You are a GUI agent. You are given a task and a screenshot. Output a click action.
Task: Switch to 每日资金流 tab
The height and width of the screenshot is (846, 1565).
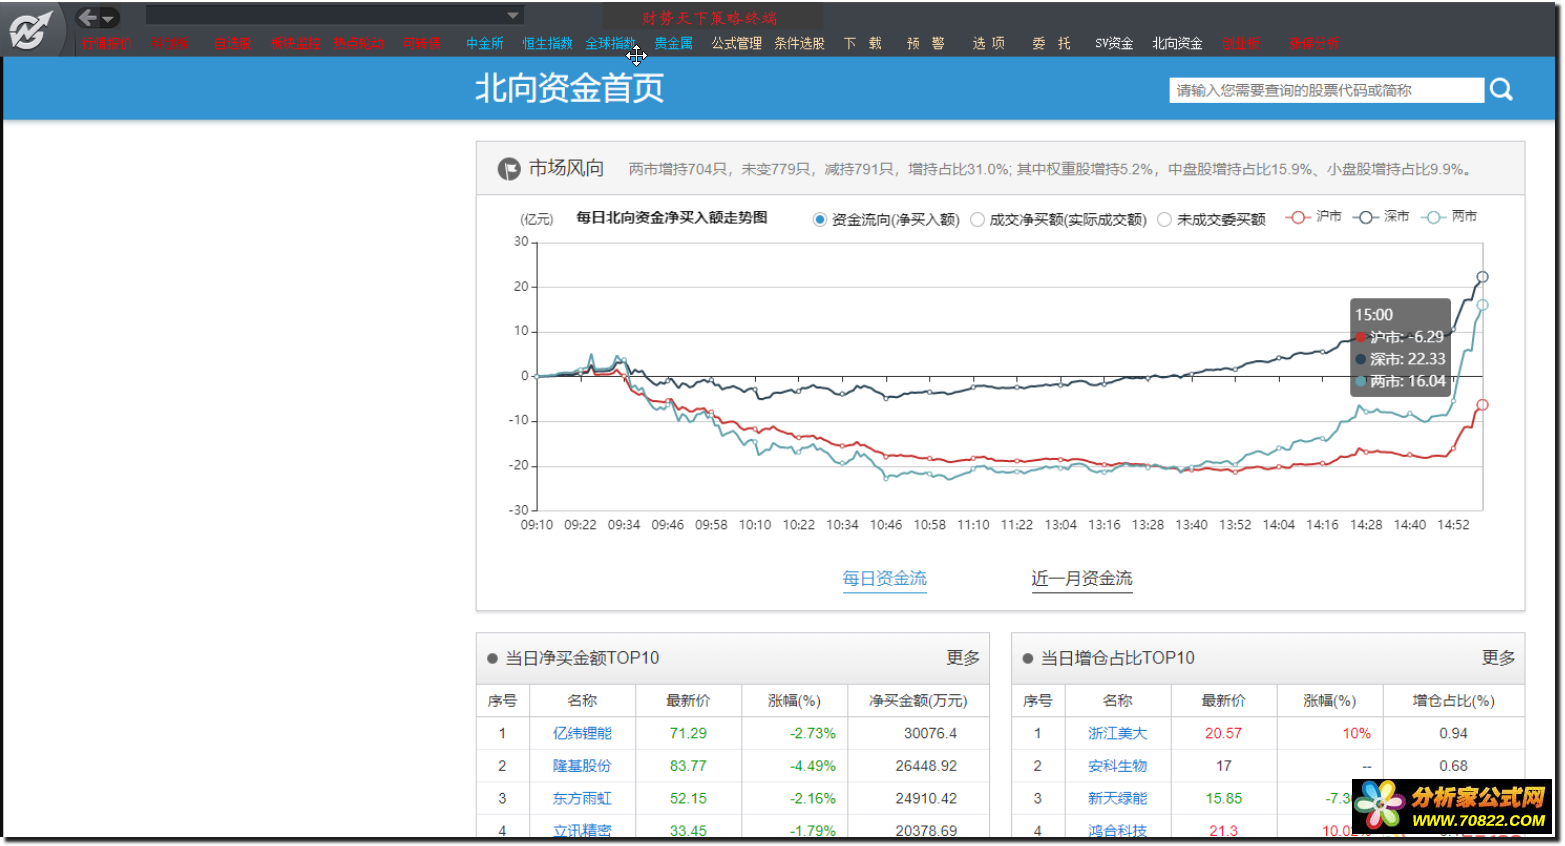(x=884, y=579)
